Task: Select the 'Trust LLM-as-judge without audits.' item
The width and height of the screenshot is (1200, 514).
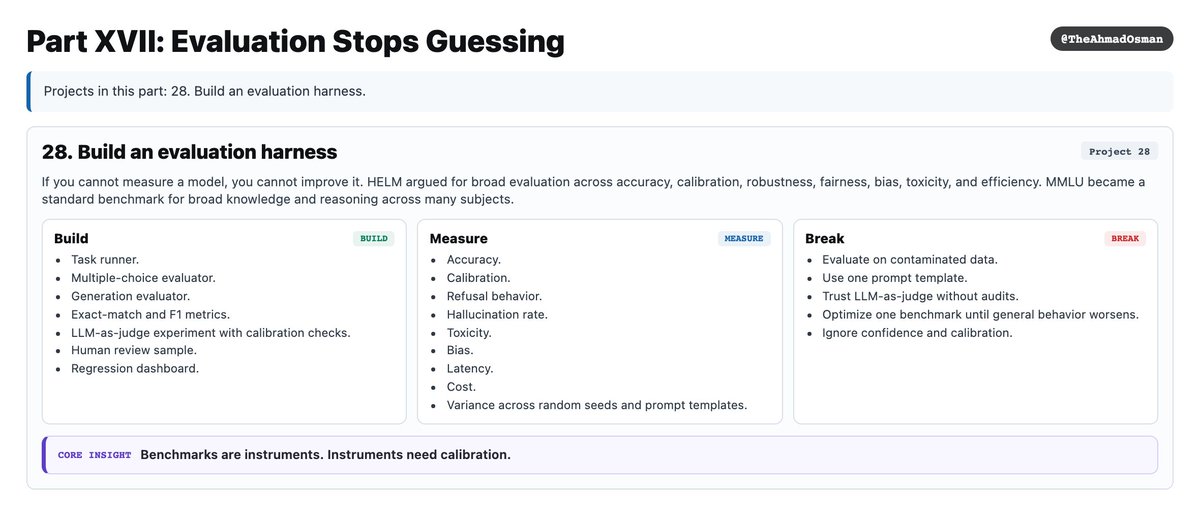Action: pos(921,296)
